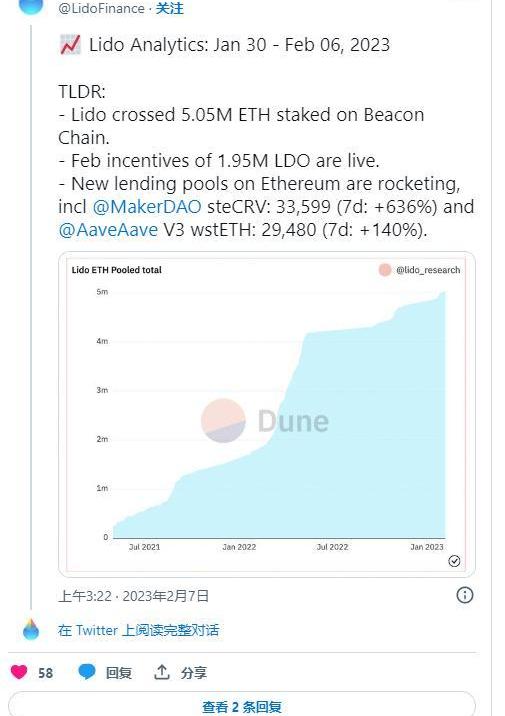This screenshot has height=716, width=505.
Task: Click the share upload arrow icon
Action: [162, 672]
